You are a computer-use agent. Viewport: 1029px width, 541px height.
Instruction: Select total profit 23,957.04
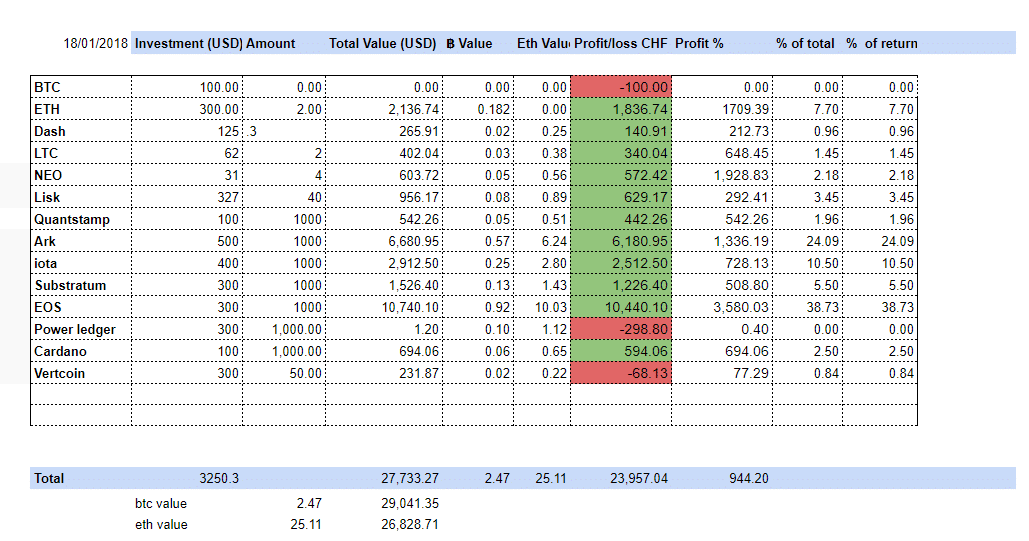[x=639, y=479]
